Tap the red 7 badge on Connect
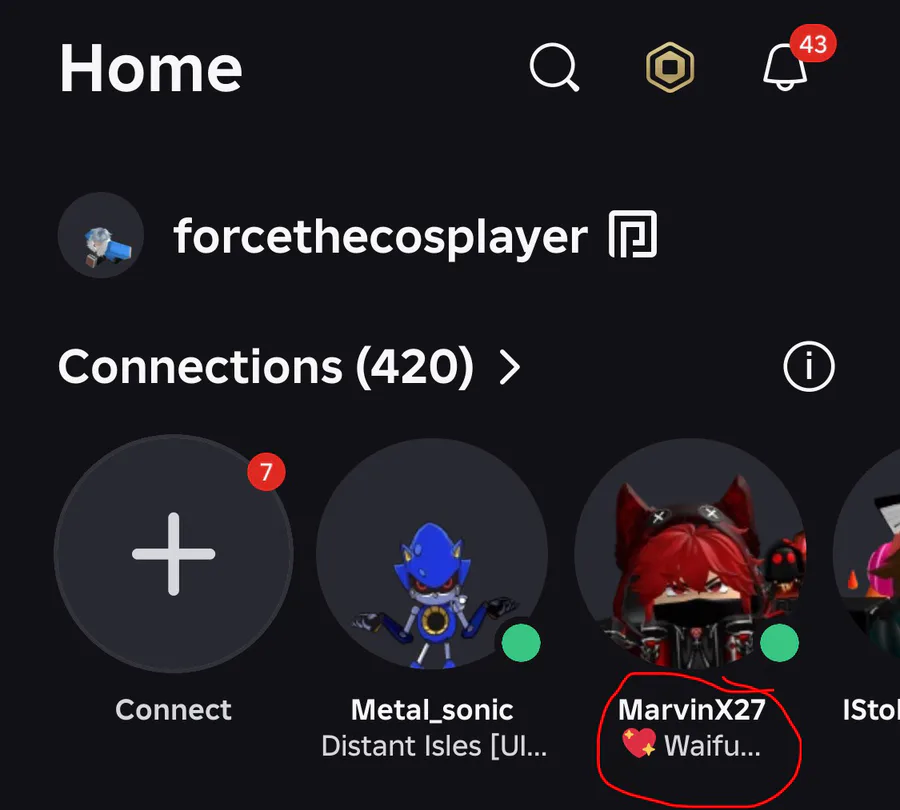The height and width of the screenshot is (810, 900). click(266, 472)
